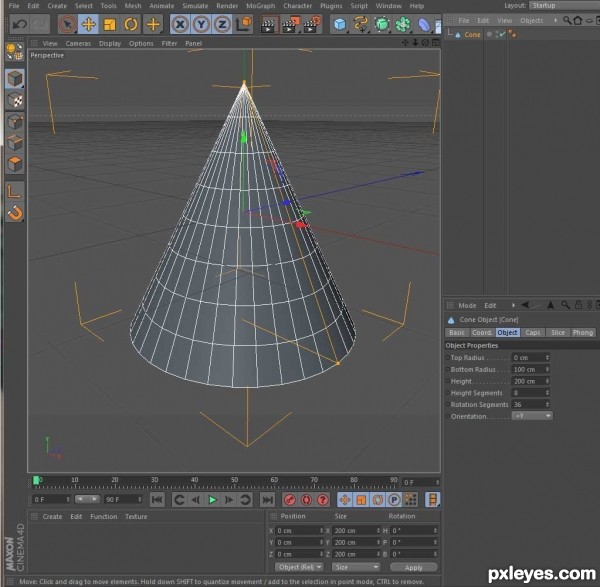Select the Live Selection tool

pyautogui.click(x=67, y=24)
